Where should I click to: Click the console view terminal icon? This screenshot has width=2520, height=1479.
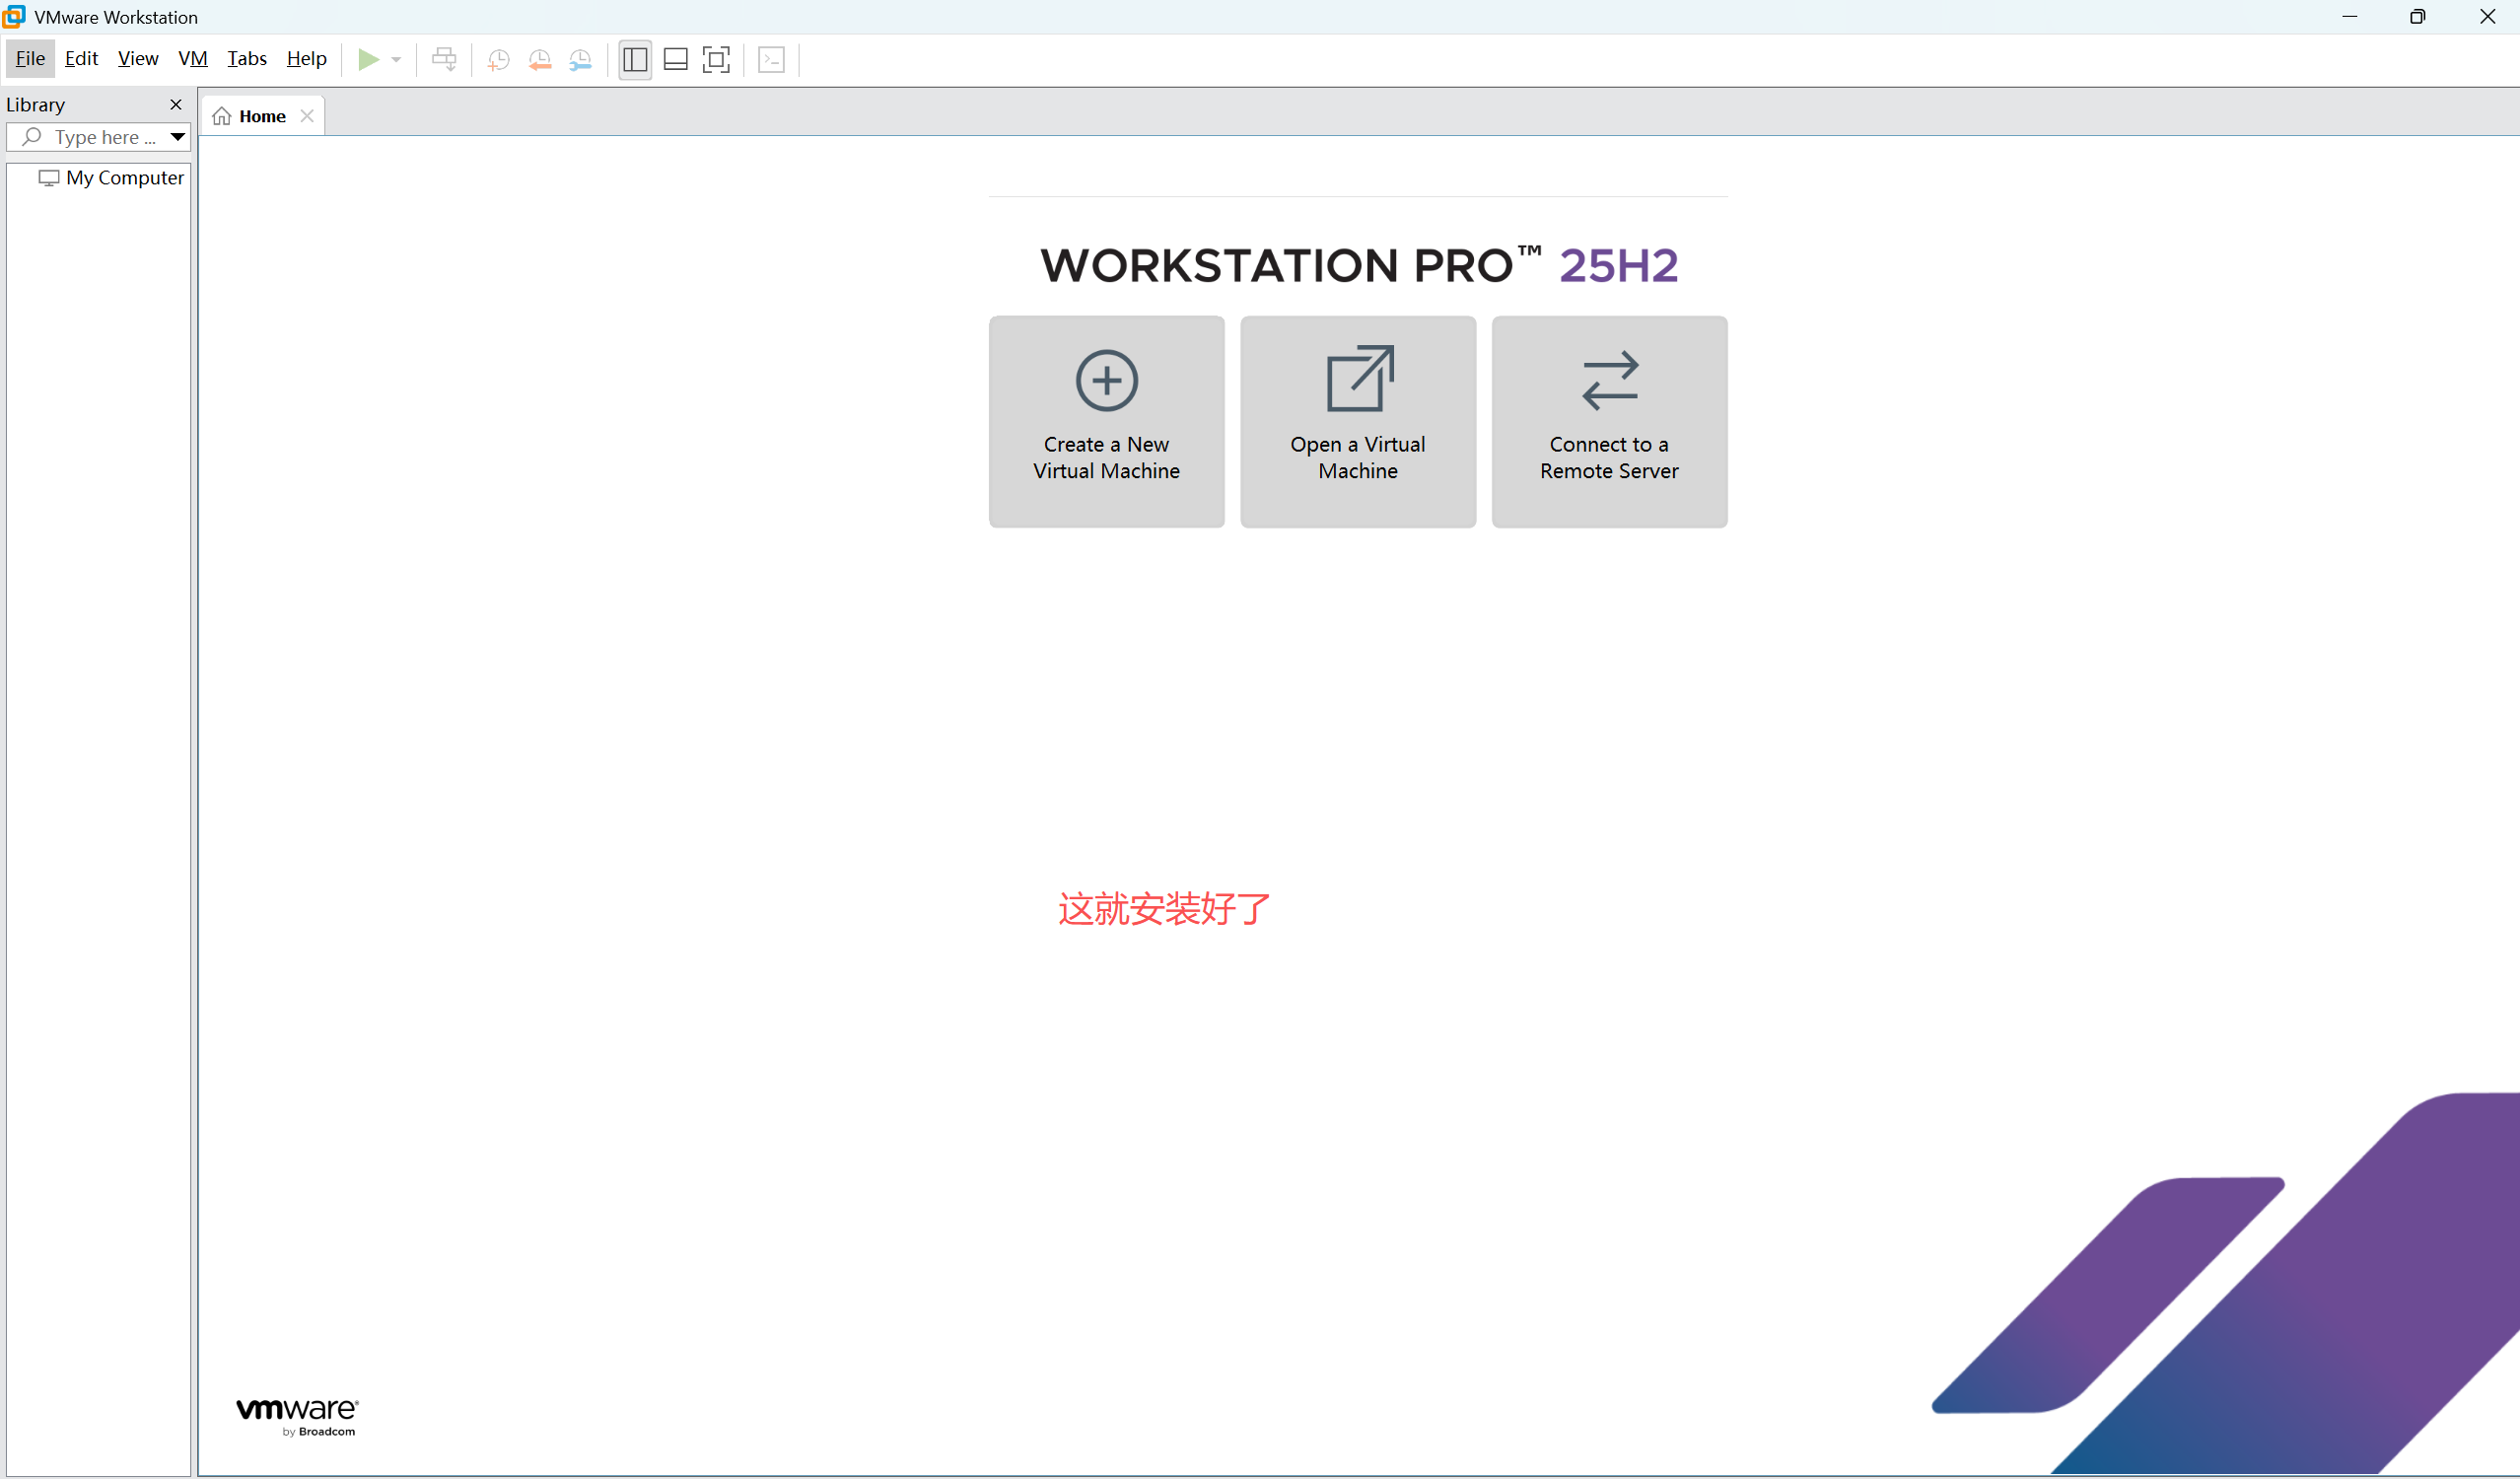771,60
